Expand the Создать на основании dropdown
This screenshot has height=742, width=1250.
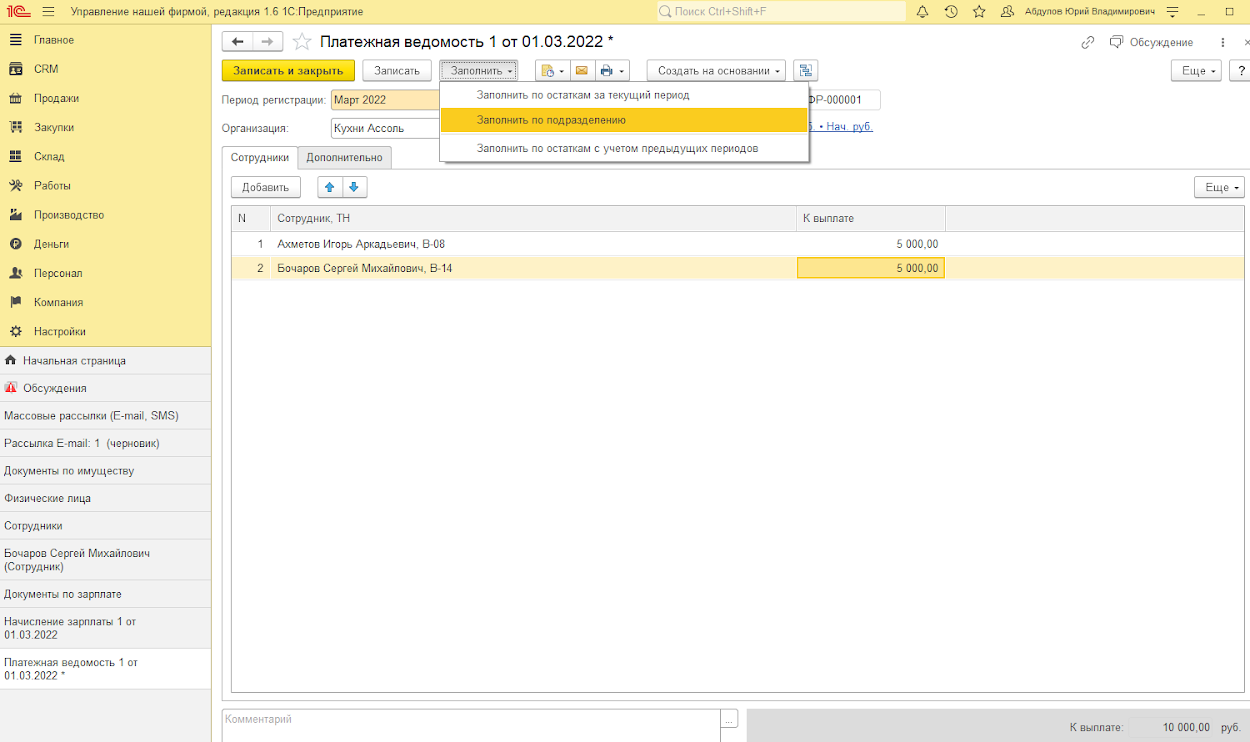[x=716, y=71]
